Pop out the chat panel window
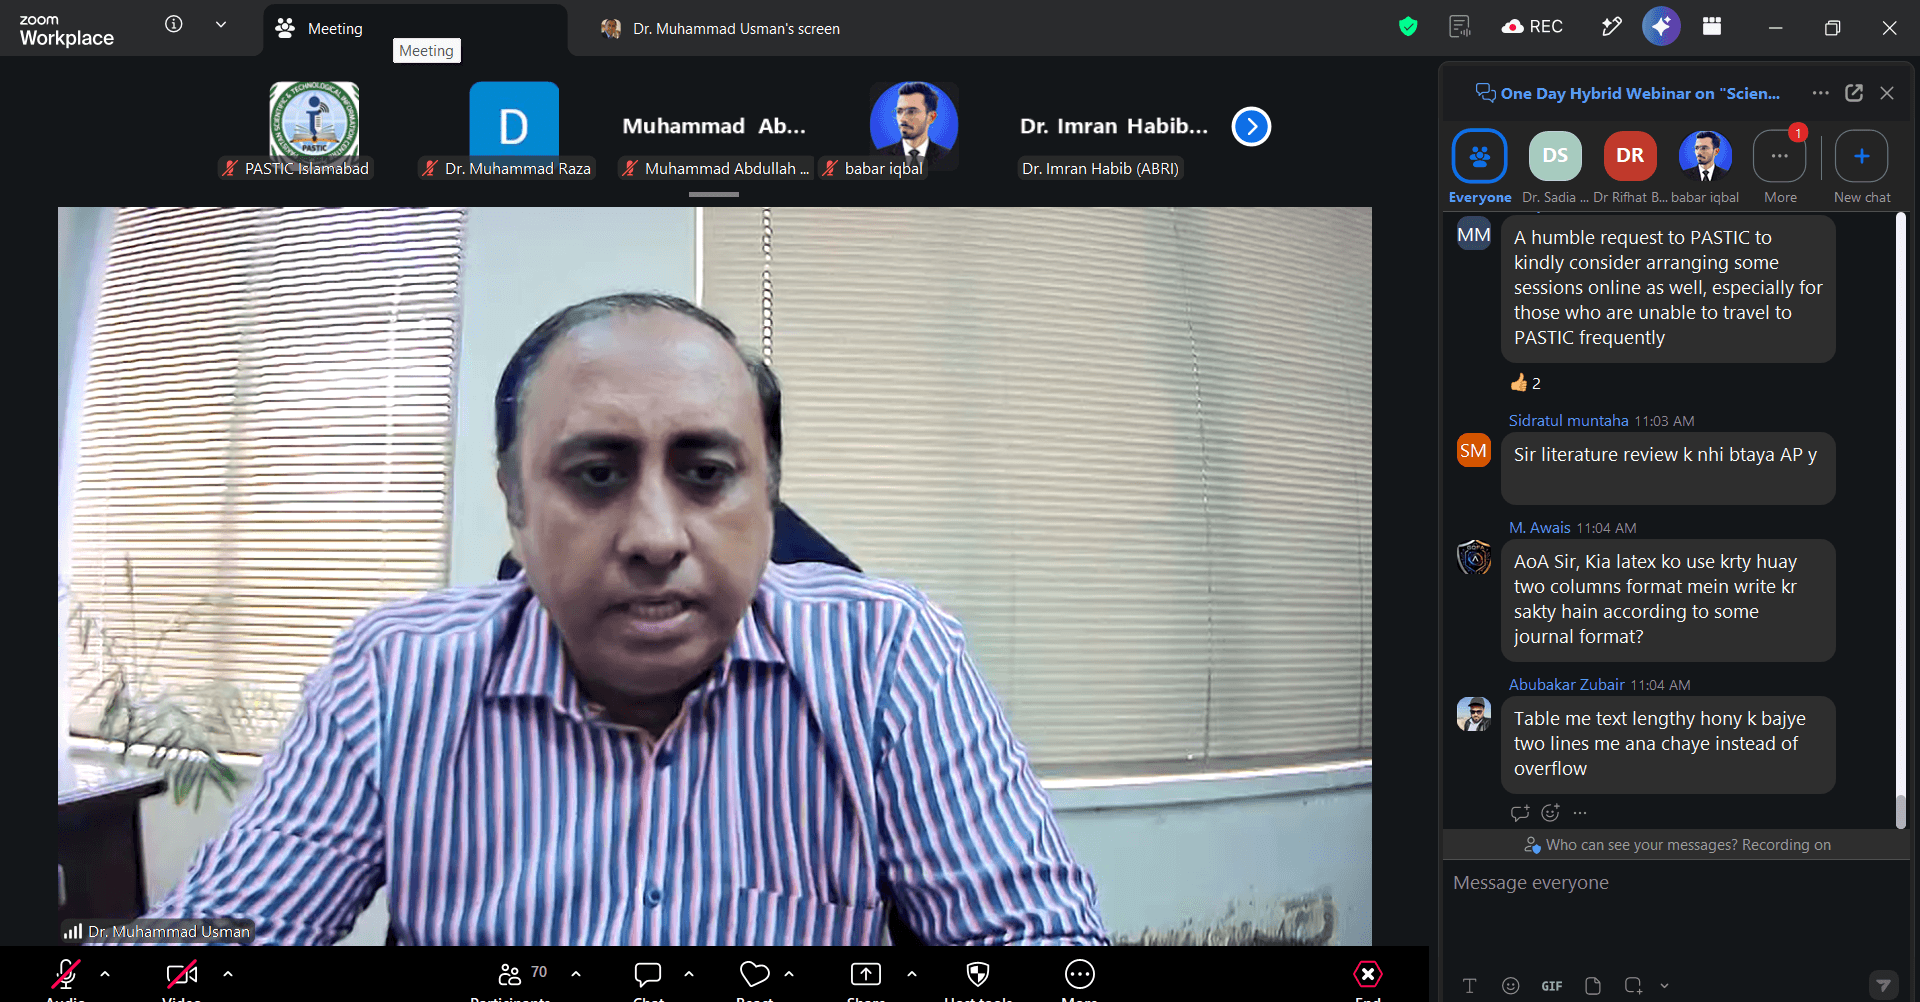This screenshot has height=1002, width=1920. (x=1854, y=93)
